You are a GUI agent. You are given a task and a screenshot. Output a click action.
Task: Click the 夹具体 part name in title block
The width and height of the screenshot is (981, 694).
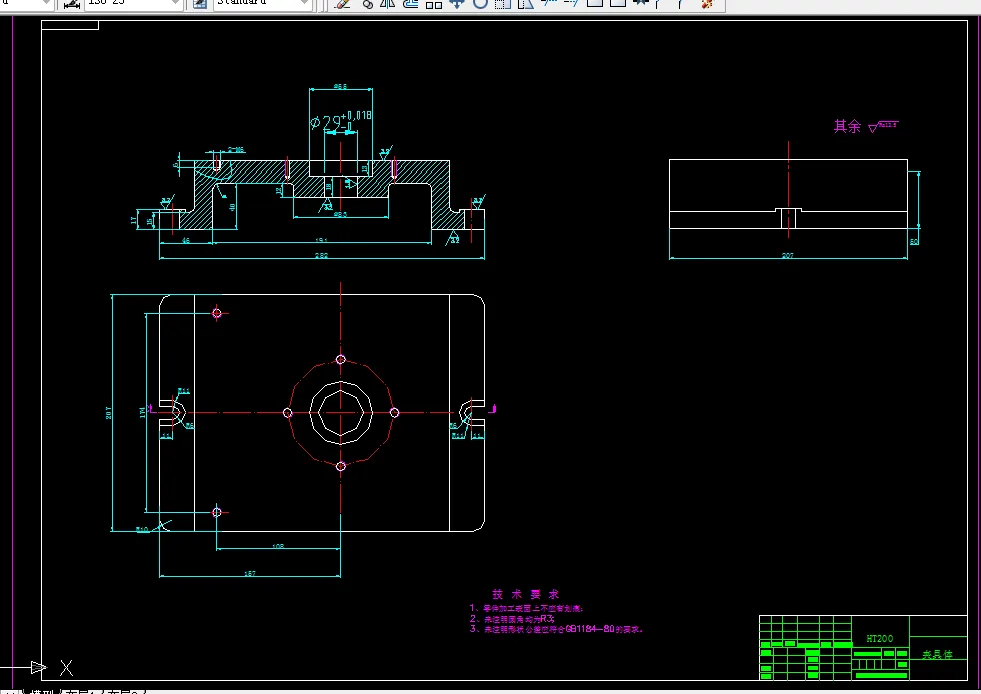(937, 655)
